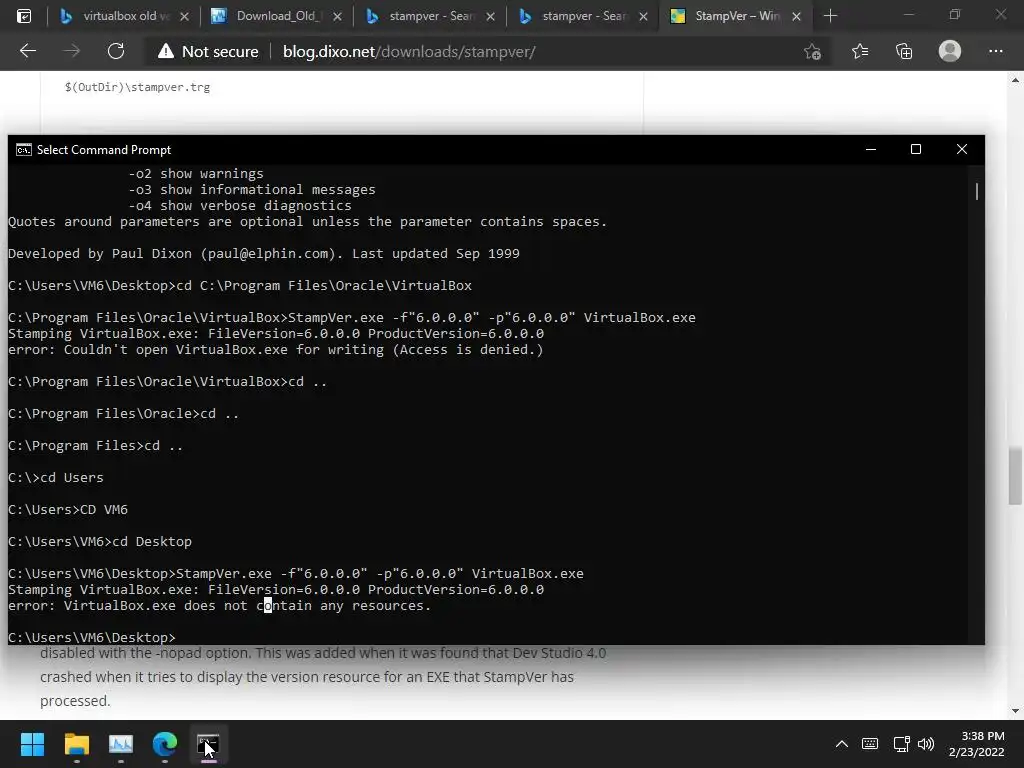The width and height of the screenshot is (1024, 768).
Task: Switch to the 'Download_Old' browser tab
Action: click(x=276, y=16)
